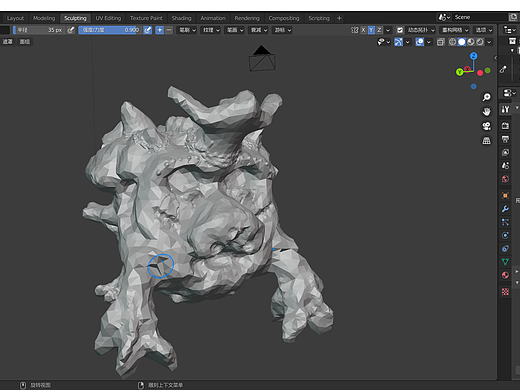Expand the 衰减 falloff dropdown

click(x=259, y=30)
